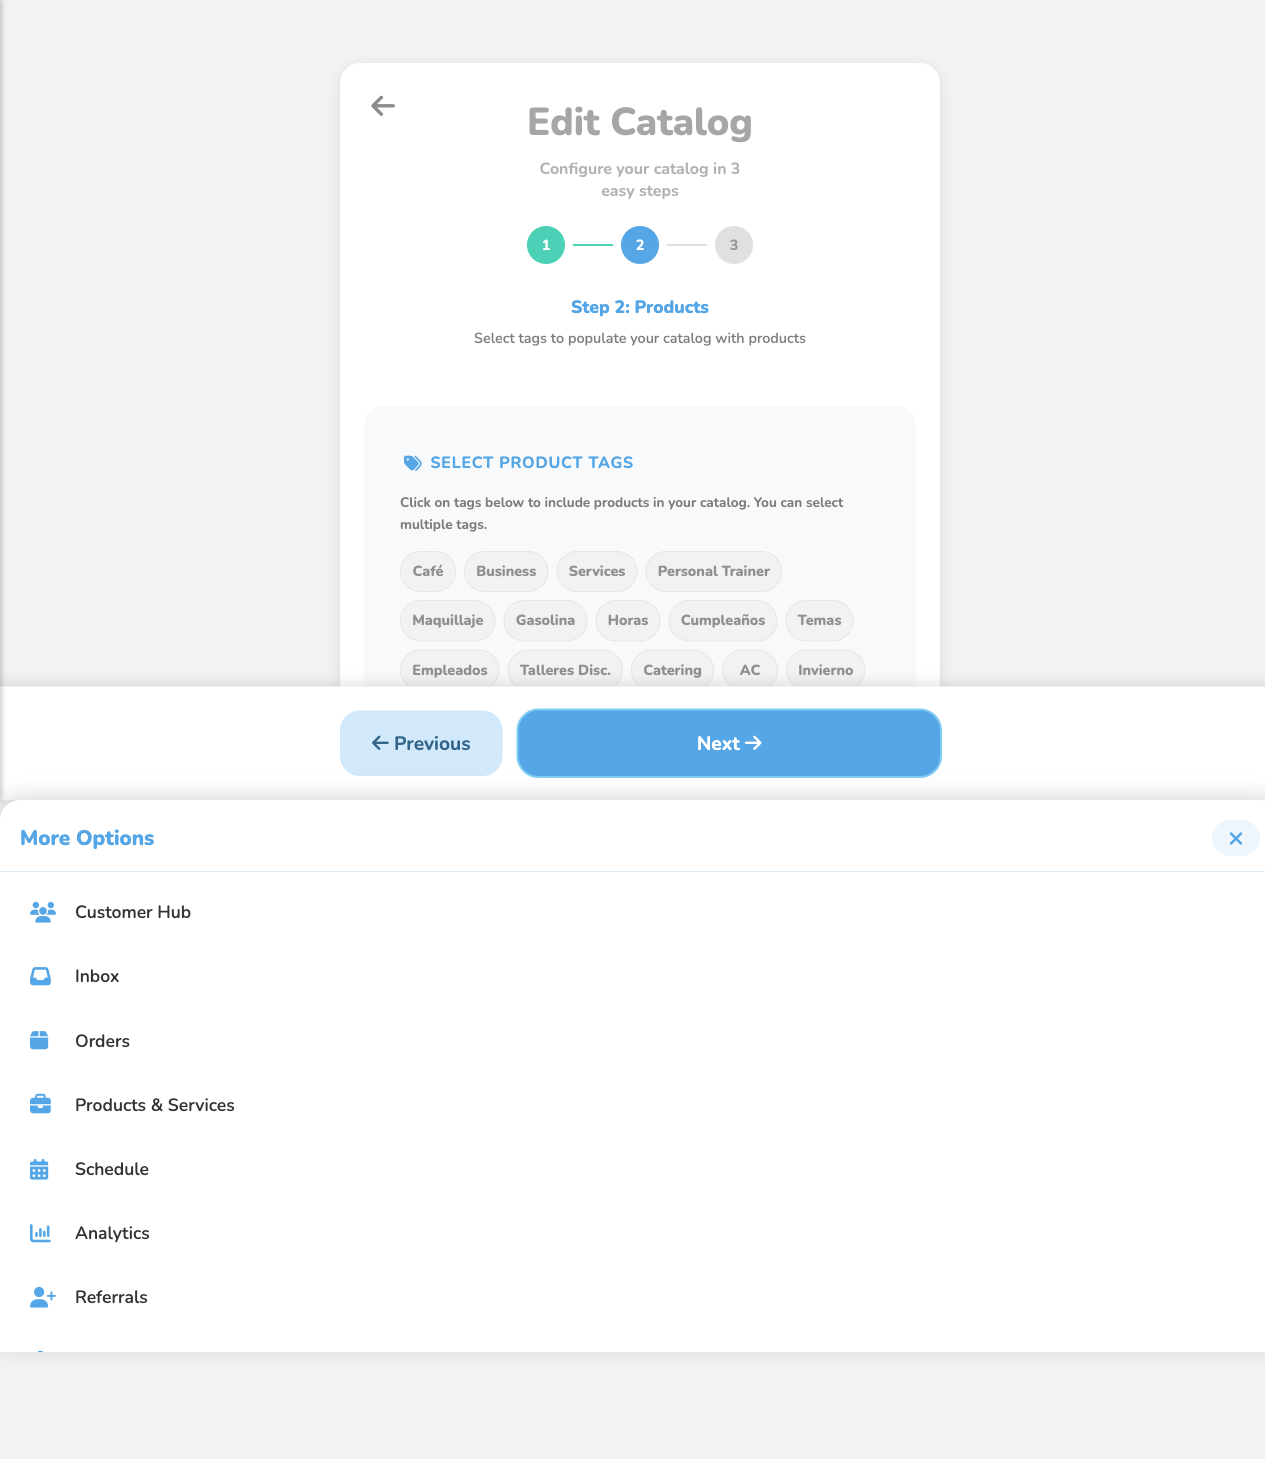Toggle the Café product tag
Image resolution: width=1265 pixels, height=1459 pixels.
[427, 571]
